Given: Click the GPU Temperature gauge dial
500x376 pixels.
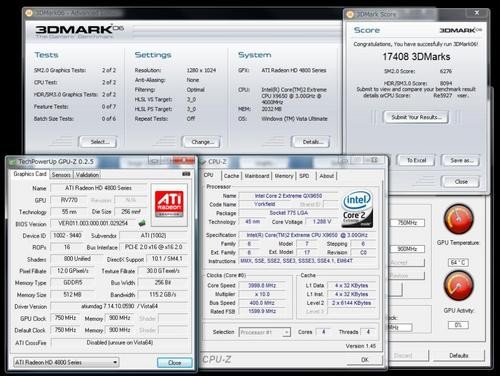Looking at the screenshot, I should [x=458, y=219].
